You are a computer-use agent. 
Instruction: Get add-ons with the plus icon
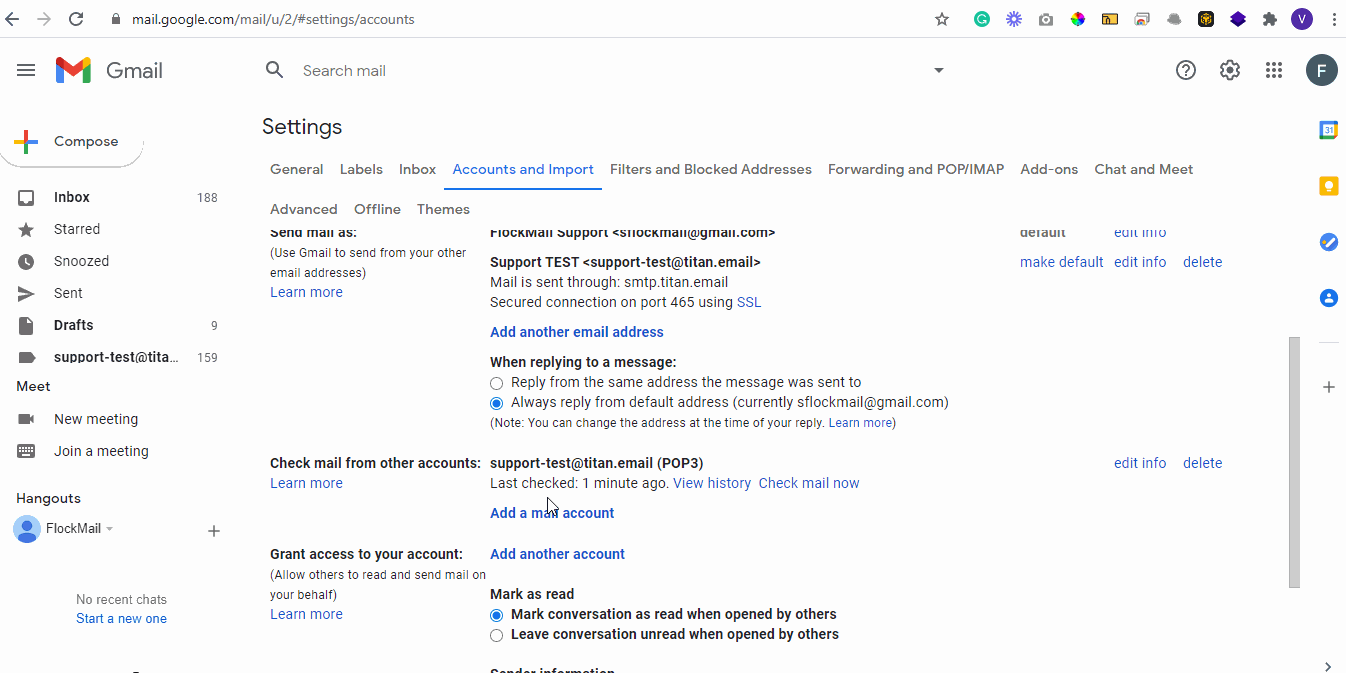[1329, 387]
